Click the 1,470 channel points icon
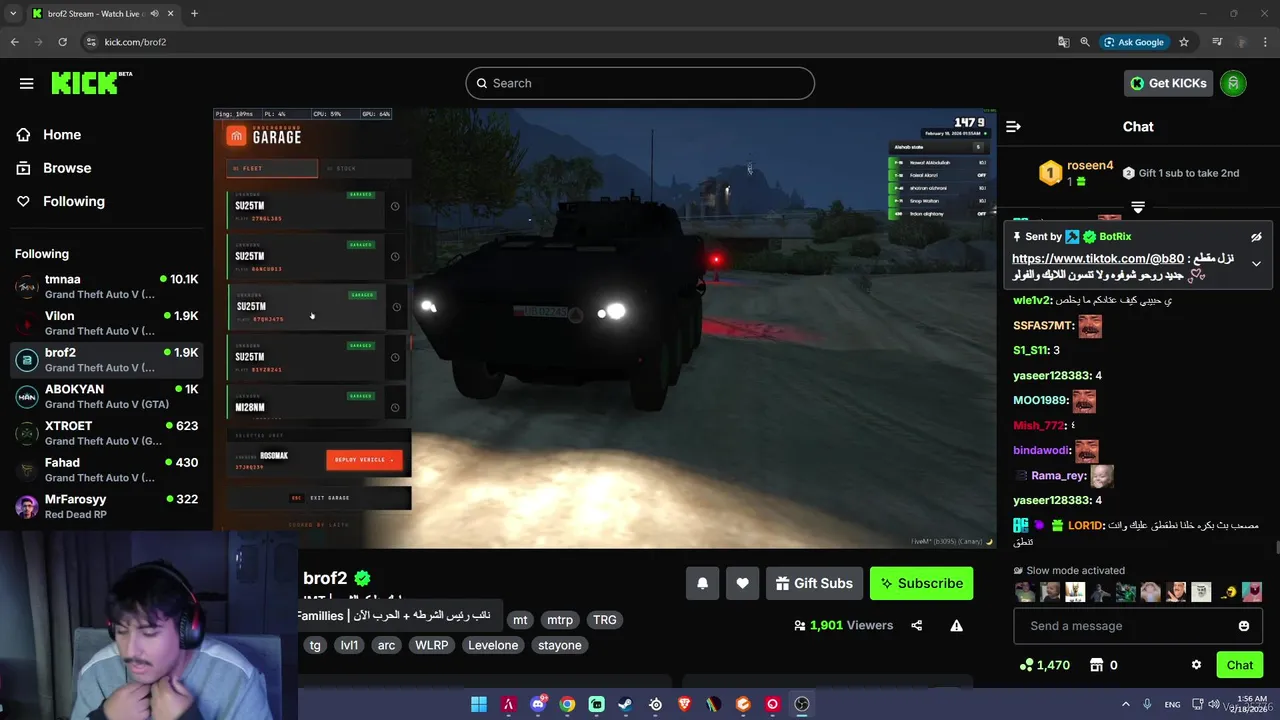1280x720 pixels. point(1026,665)
